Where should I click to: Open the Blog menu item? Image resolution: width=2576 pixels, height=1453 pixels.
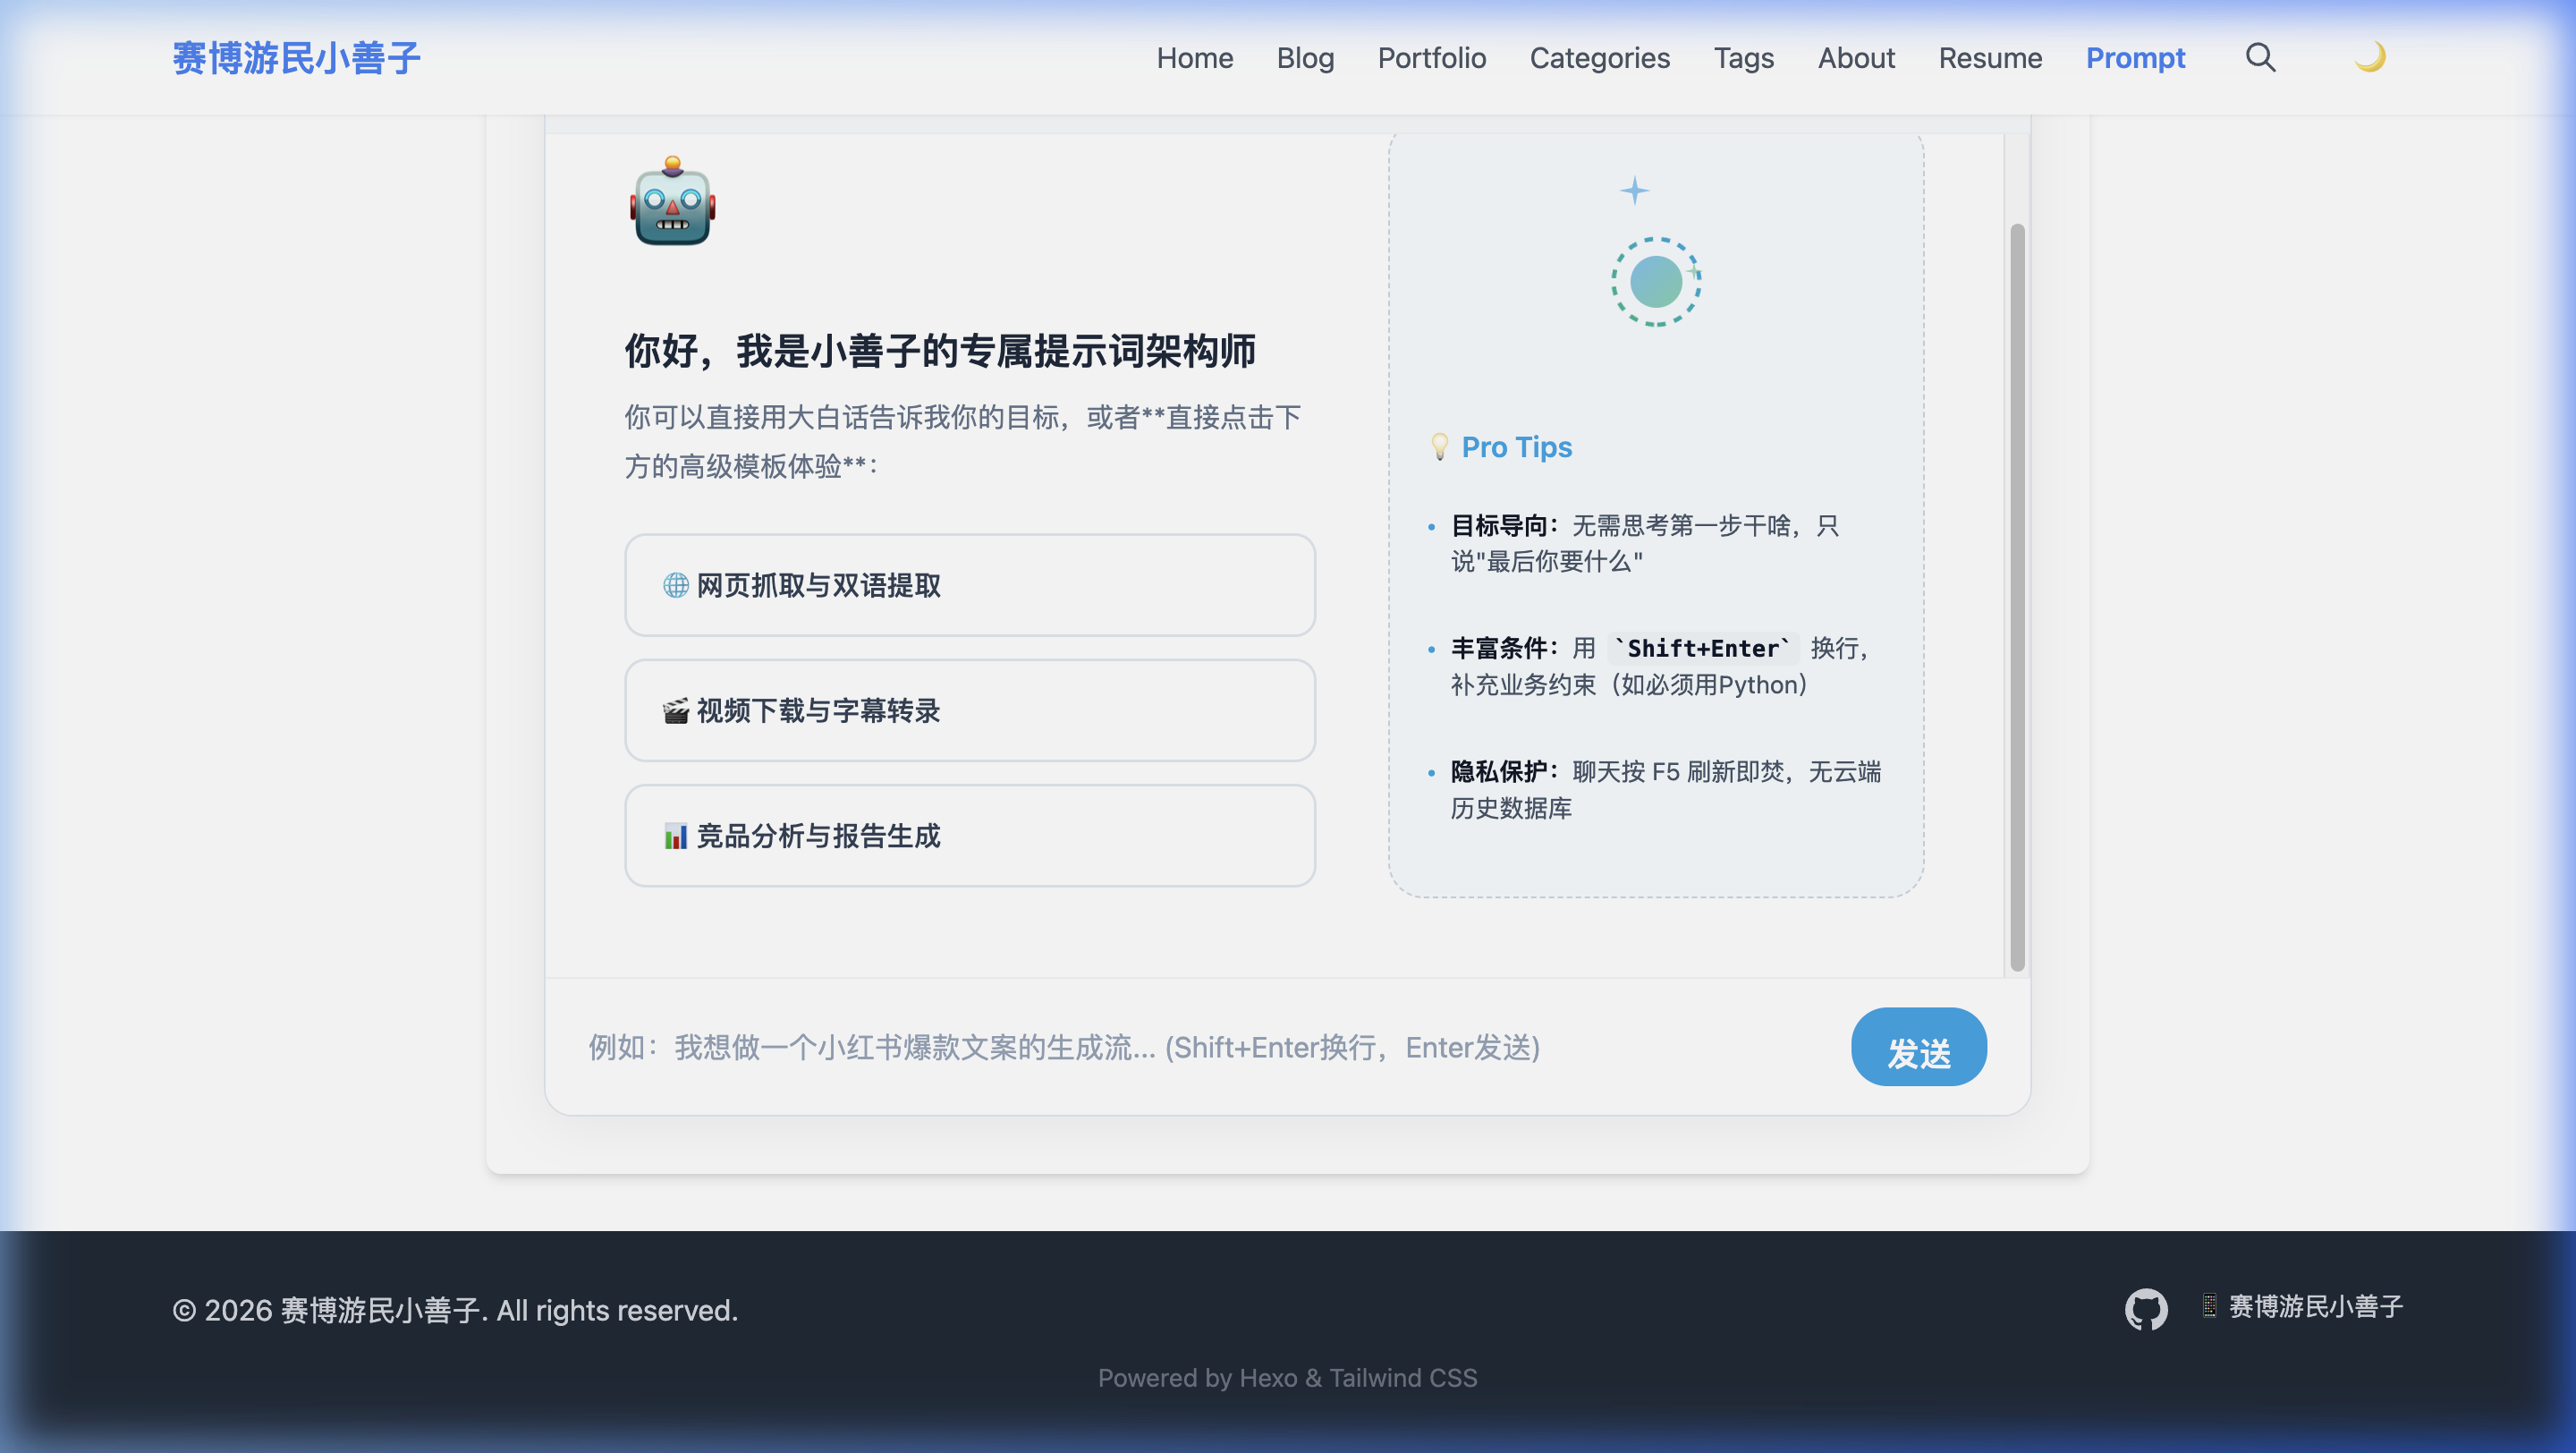tap(1305, 58)
